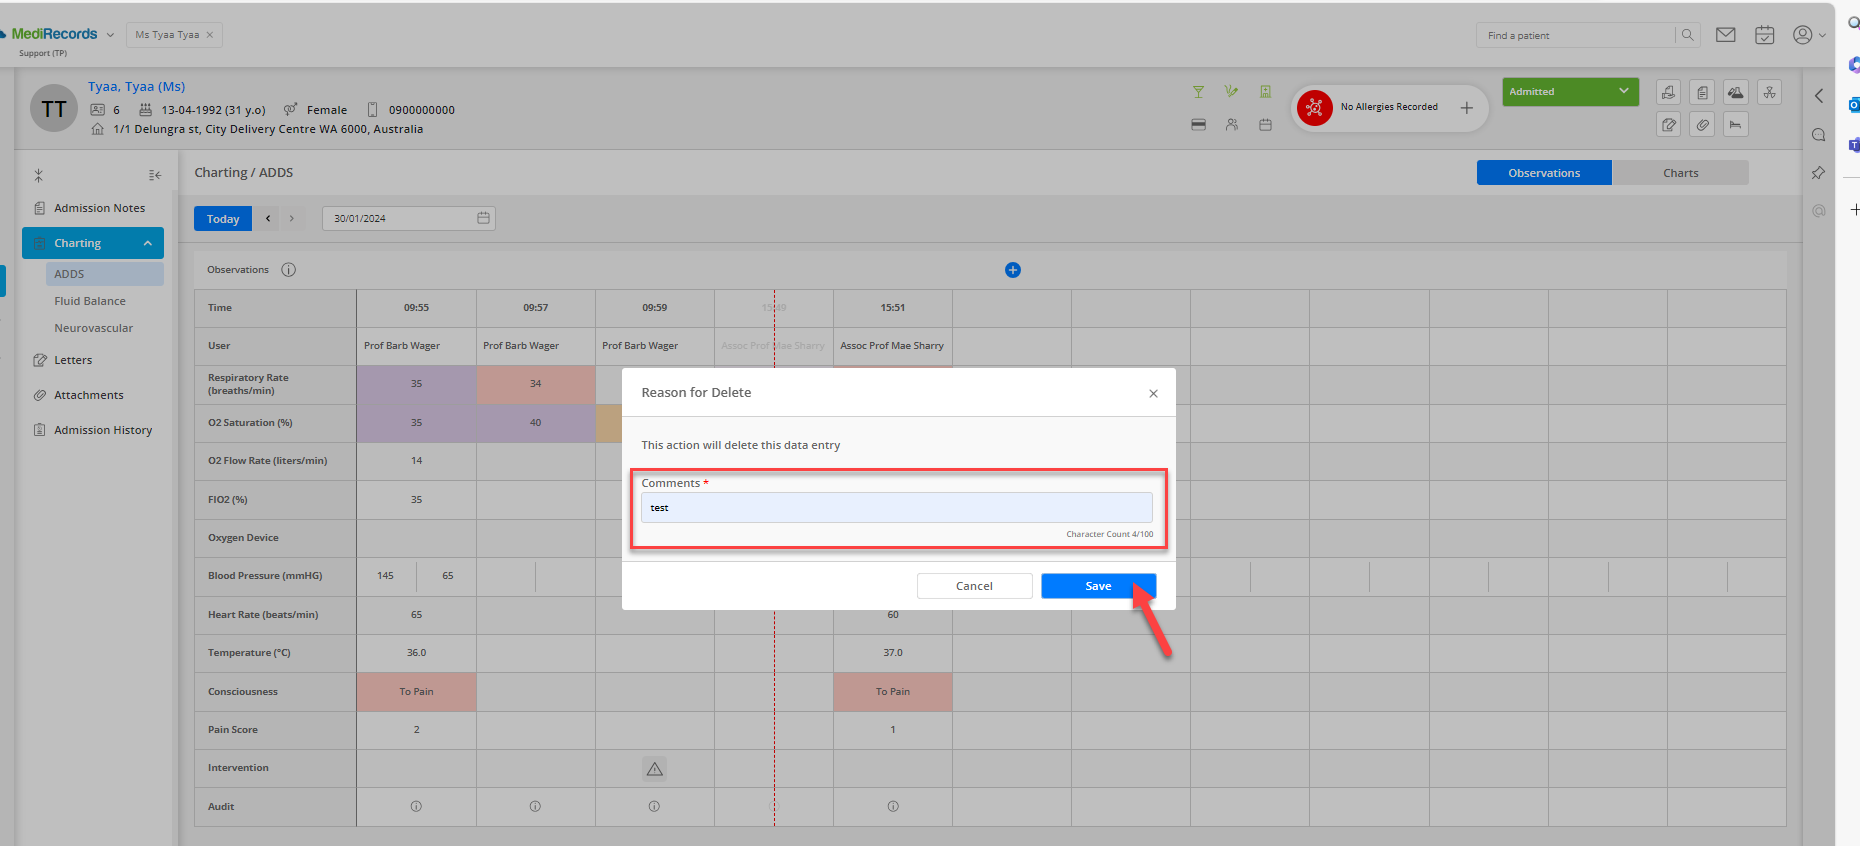Image resolution: width=1860 pixels, height=846 pixels.
Task: Collapse the sidebar menu icon
Action: 155,175
